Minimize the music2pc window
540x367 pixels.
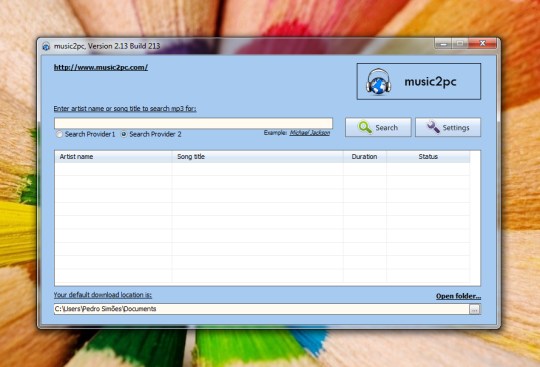click(444, 43)
